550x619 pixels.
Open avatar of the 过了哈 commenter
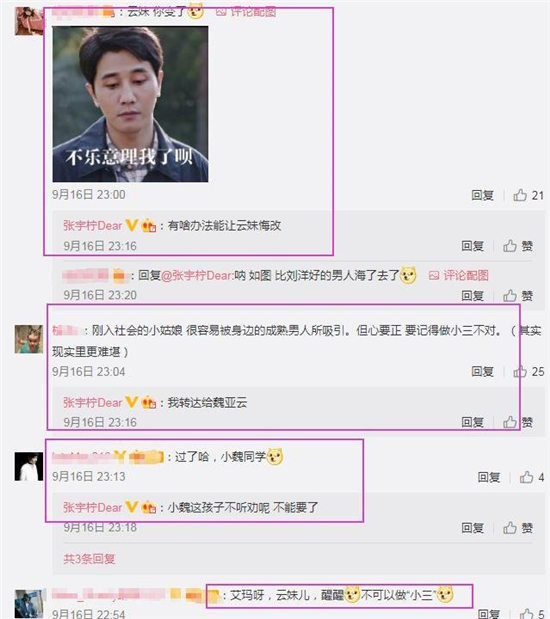coord(29,467)
